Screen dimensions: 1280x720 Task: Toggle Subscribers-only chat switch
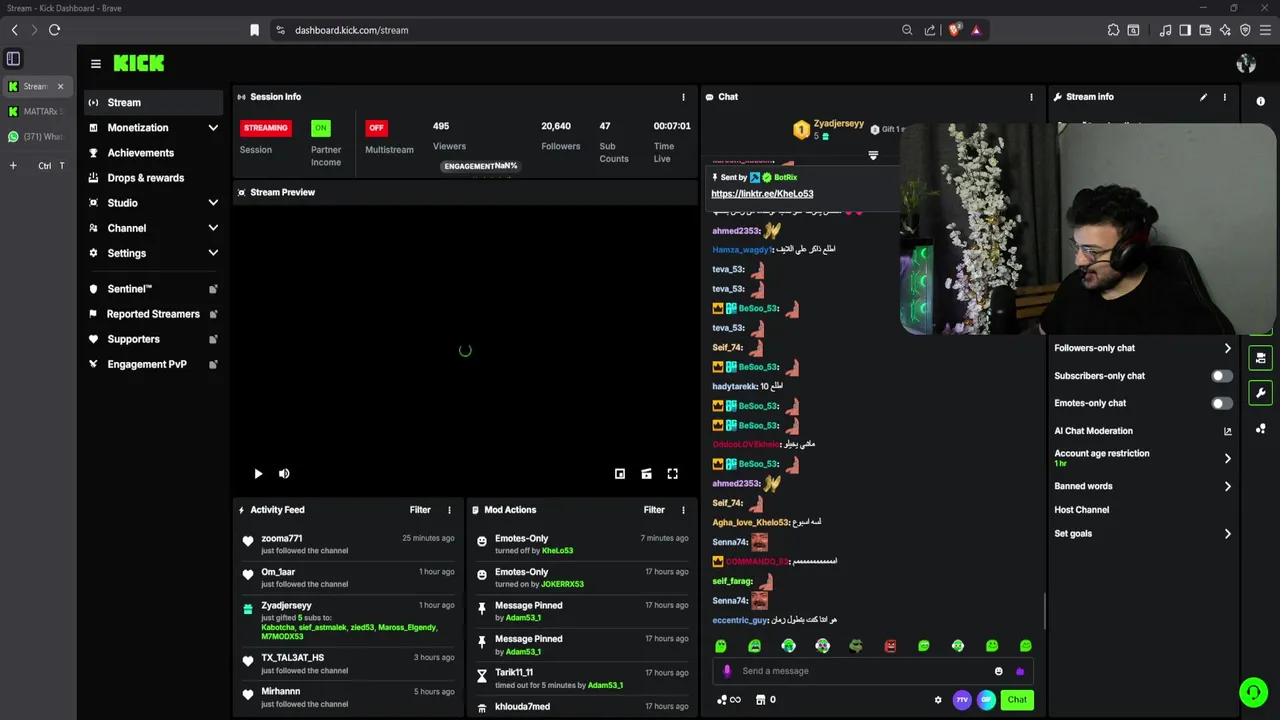(x=1221, y=376)
